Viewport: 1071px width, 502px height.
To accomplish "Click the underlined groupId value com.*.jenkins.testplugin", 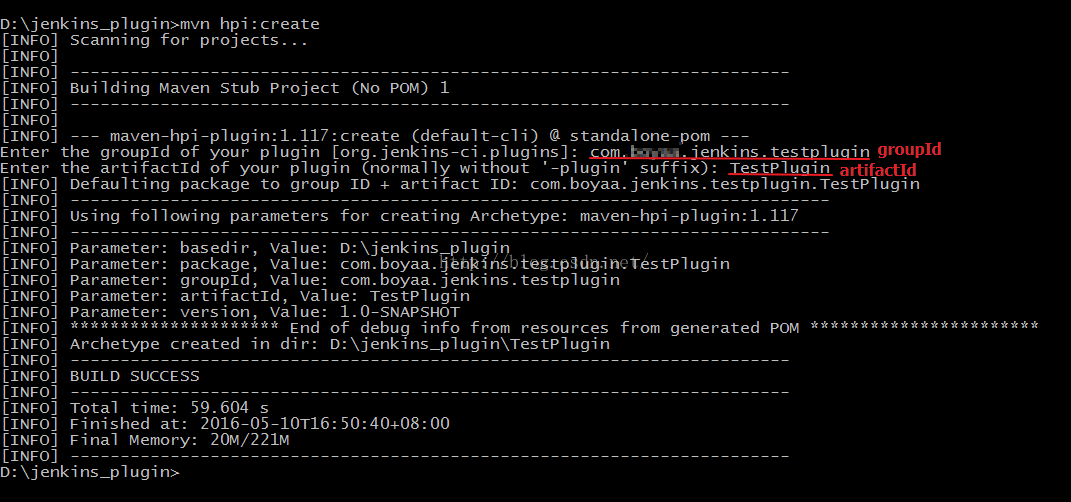I will (x=730, y=152).
